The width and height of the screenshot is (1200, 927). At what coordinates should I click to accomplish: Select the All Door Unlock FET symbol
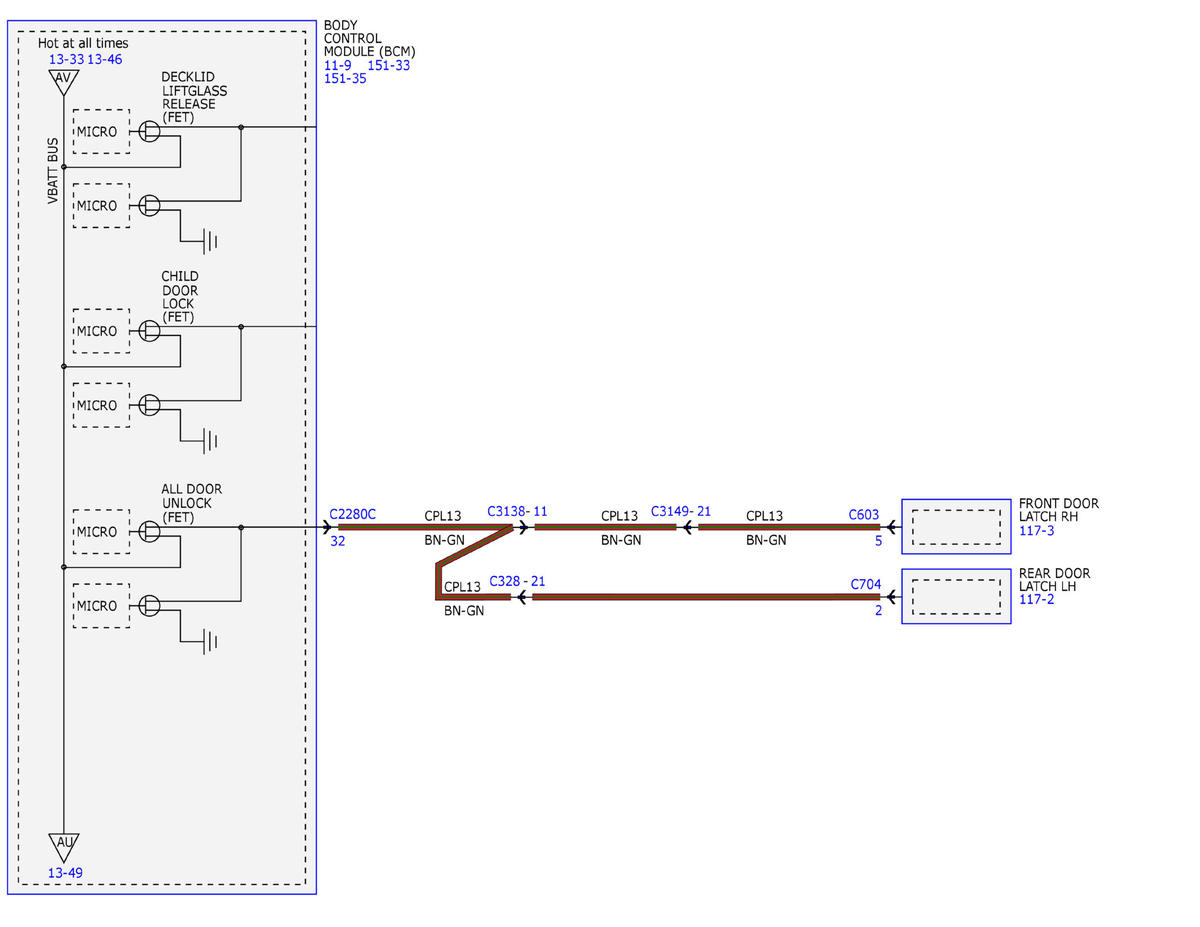coord(150,531)
